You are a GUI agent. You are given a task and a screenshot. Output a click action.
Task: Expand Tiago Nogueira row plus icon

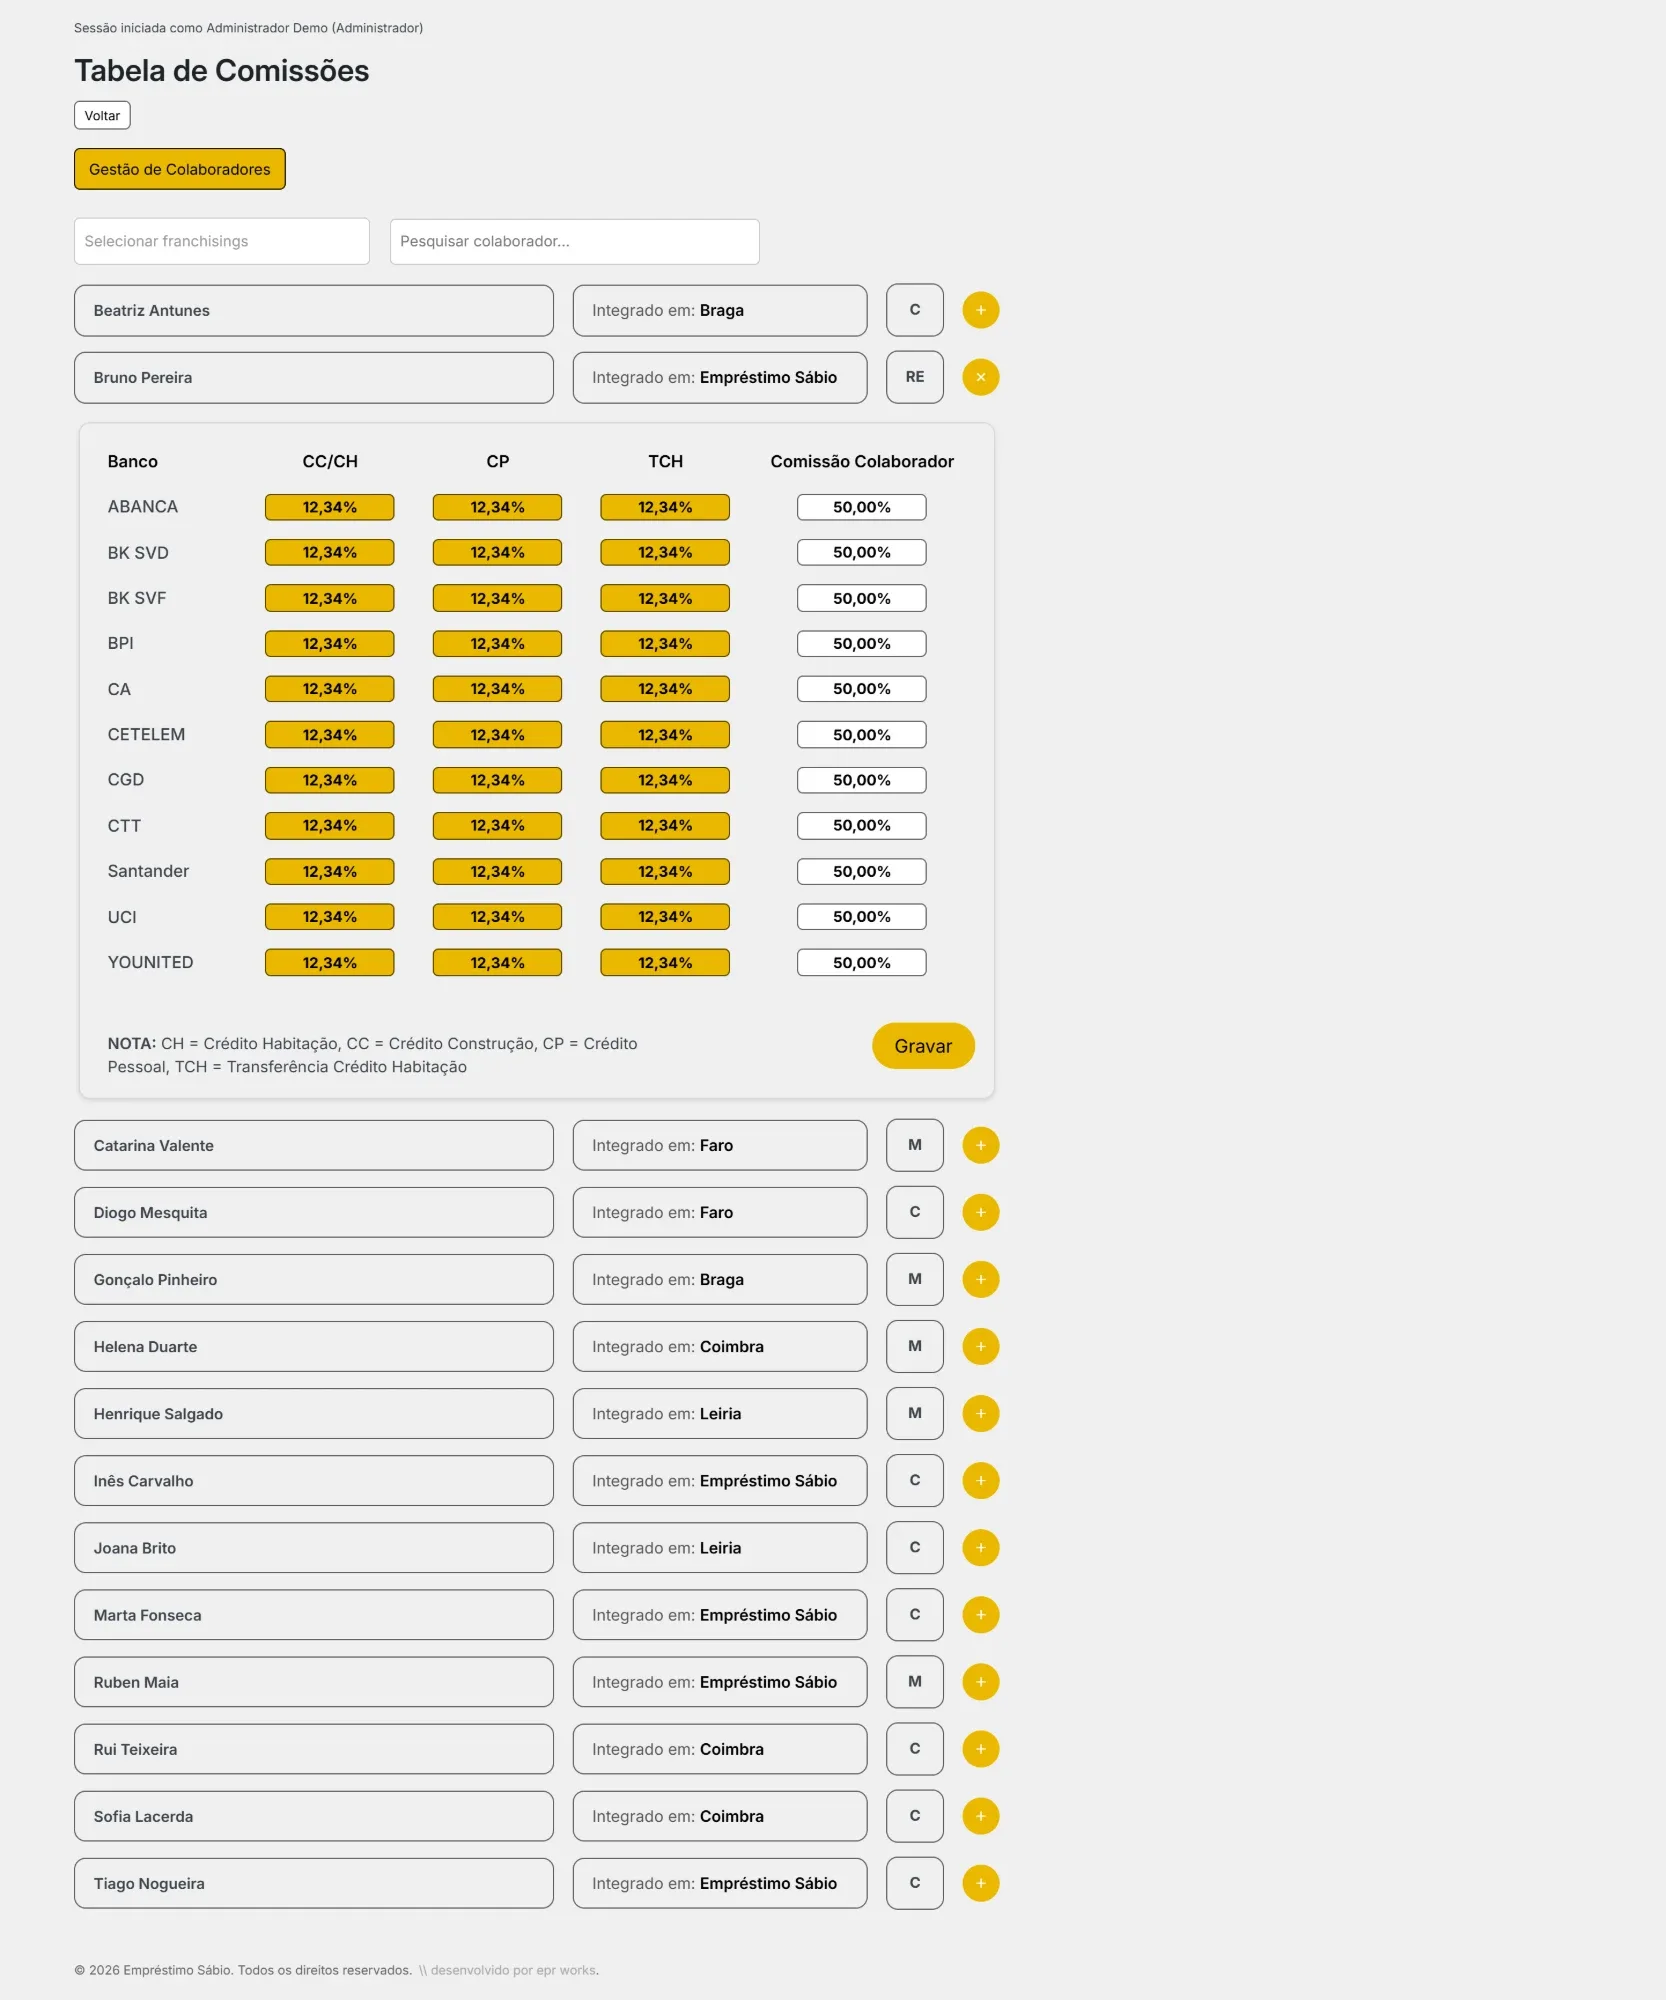[980, 1882]
